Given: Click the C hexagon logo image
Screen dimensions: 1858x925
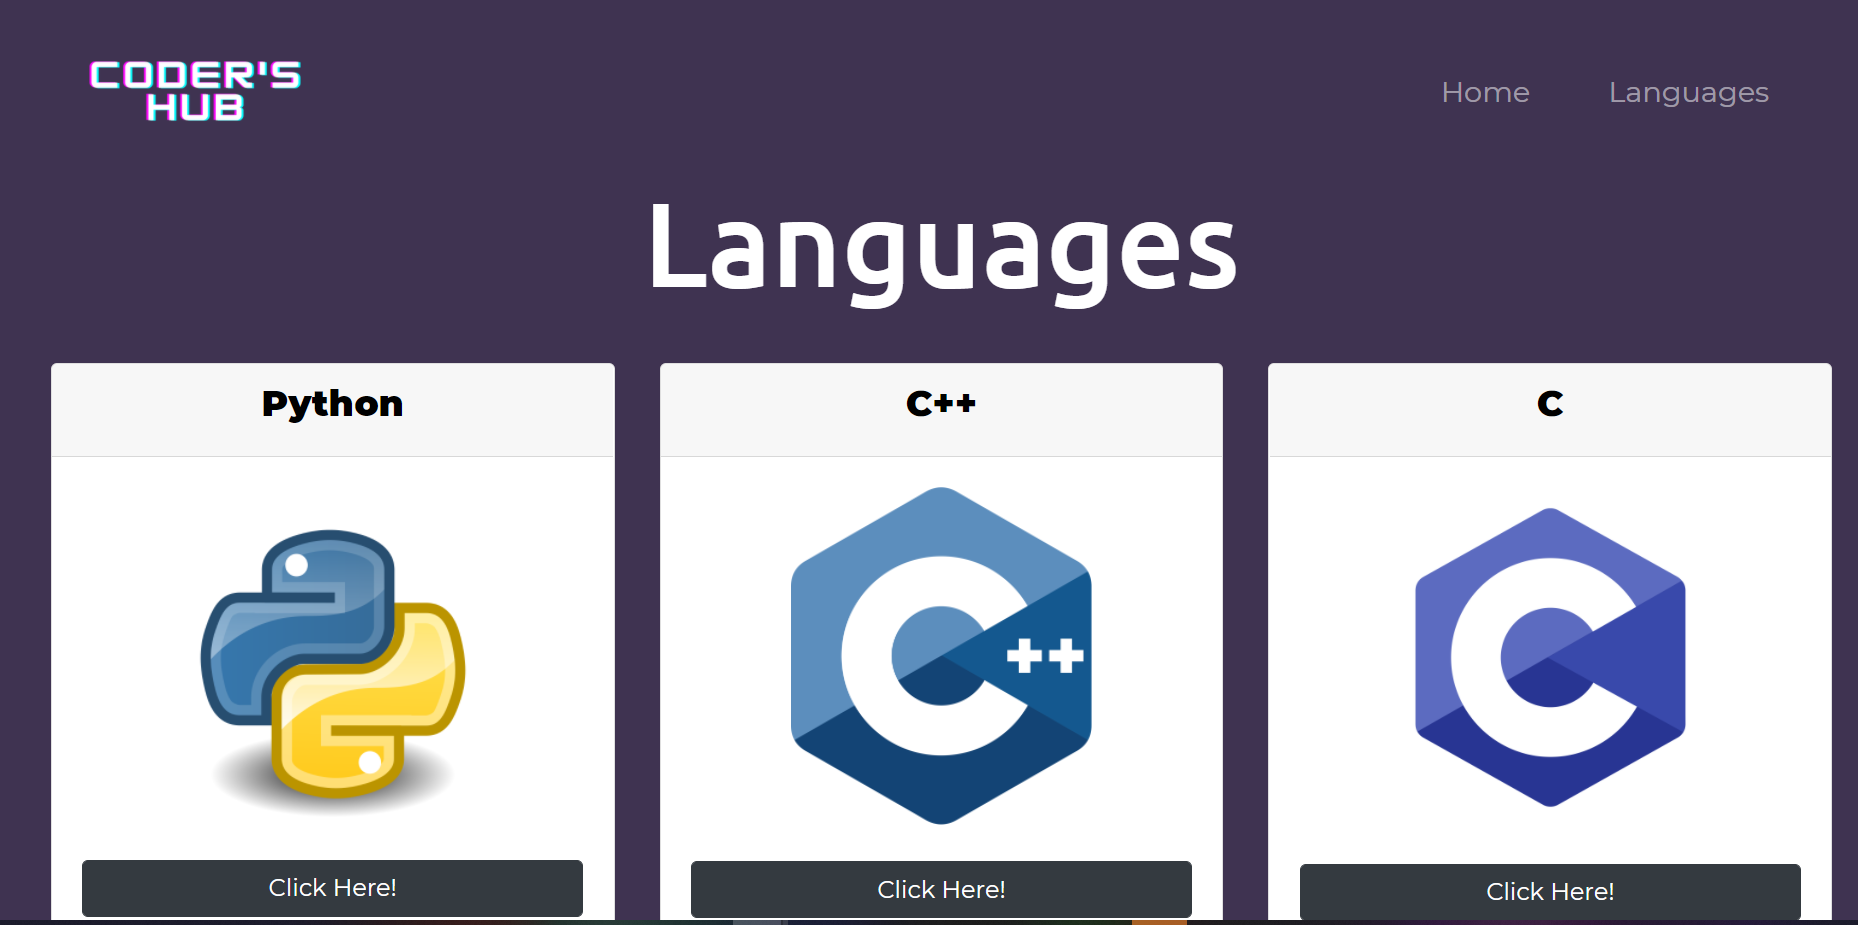Looking at the screenshot, I should 1550,657.
